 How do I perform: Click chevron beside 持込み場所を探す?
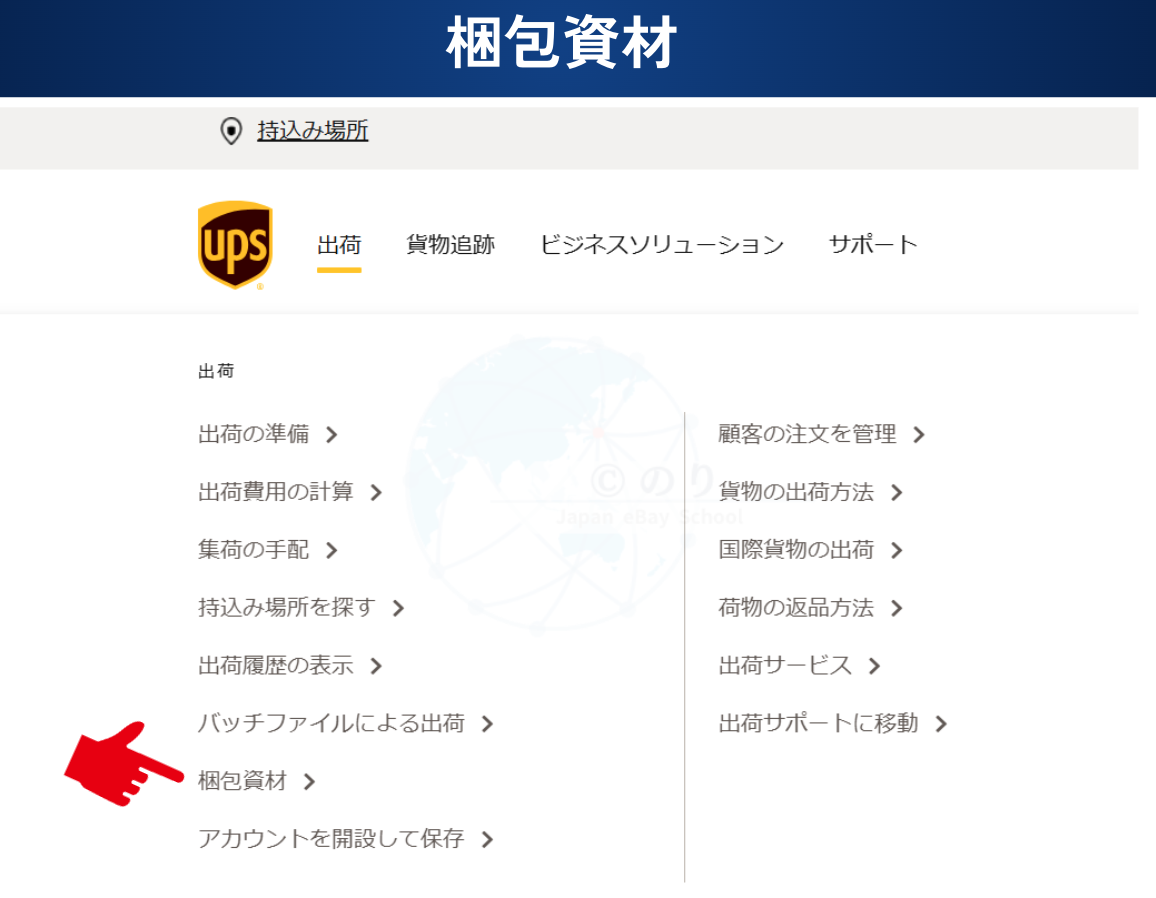398,608
